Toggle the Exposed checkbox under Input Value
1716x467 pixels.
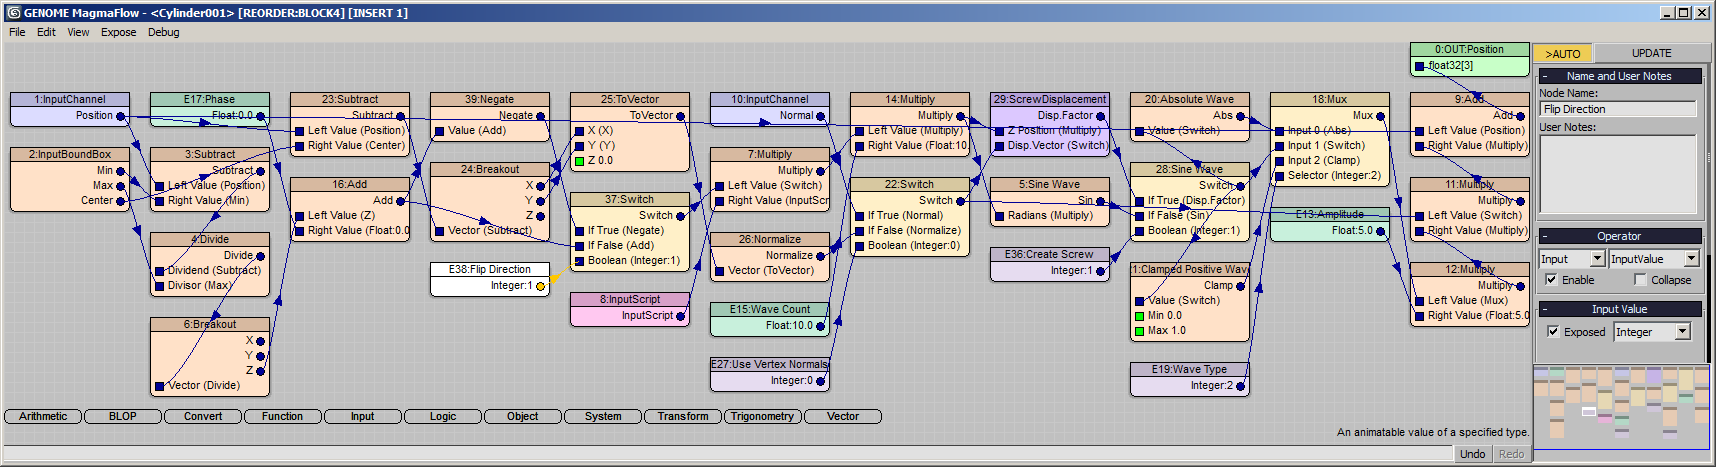click(1553, 332)
